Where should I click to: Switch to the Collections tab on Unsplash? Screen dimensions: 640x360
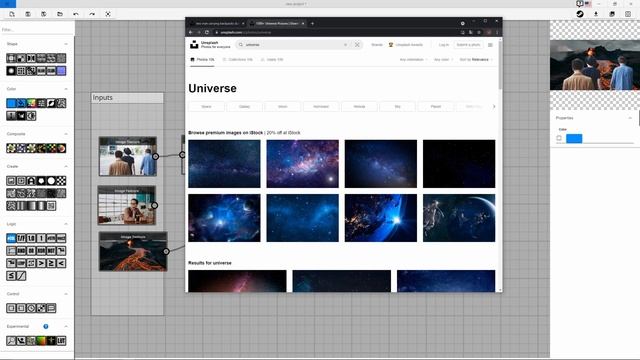pos(238,60)
